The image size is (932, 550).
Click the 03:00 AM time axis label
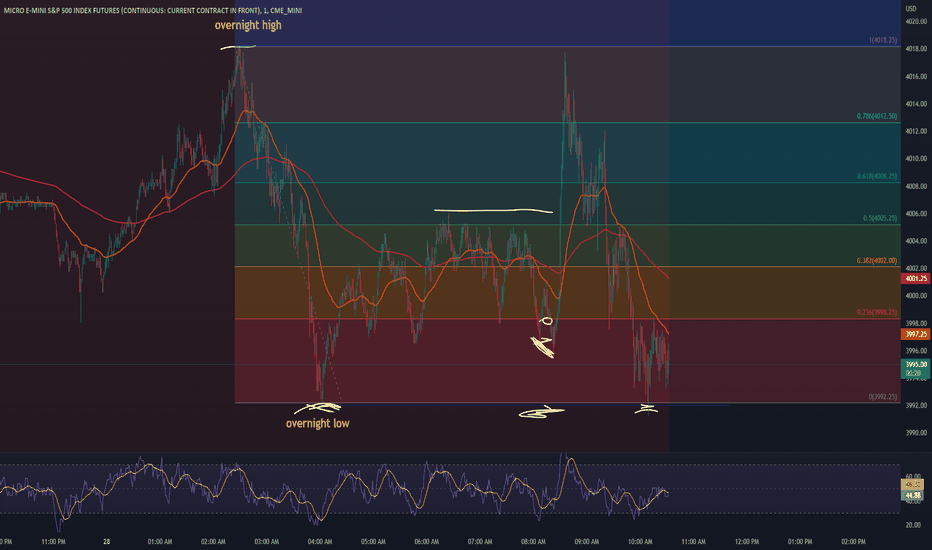[x=266, y=542]
